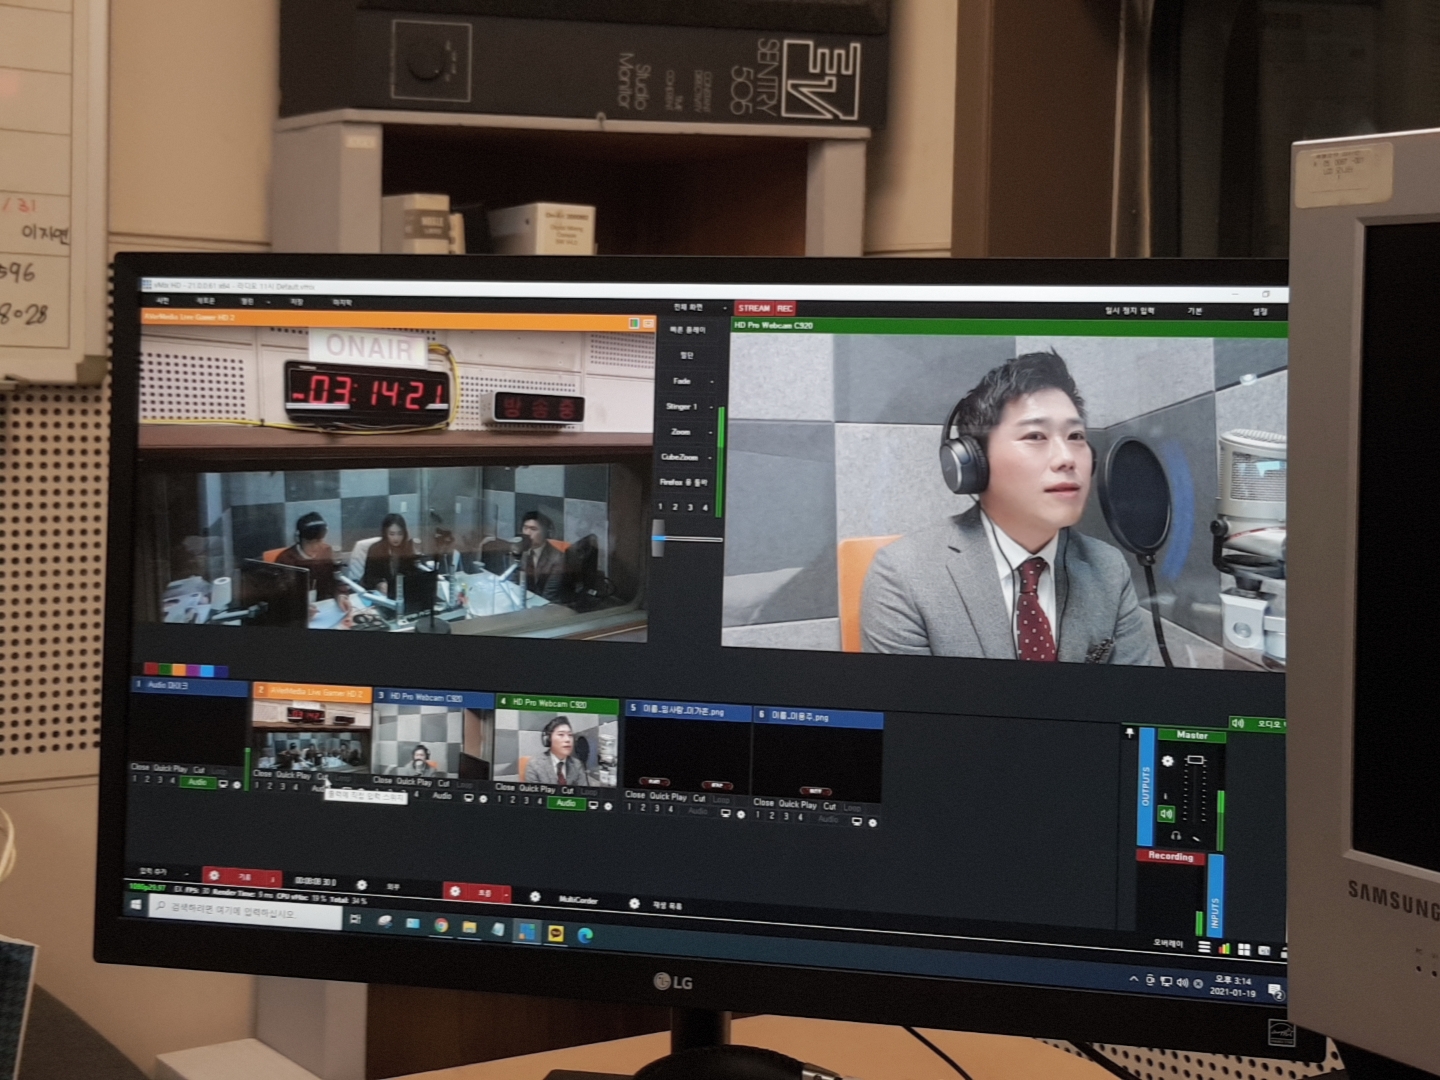Expand the Fade transition dropdown arrow
1440x1080 pixels.
712,381
